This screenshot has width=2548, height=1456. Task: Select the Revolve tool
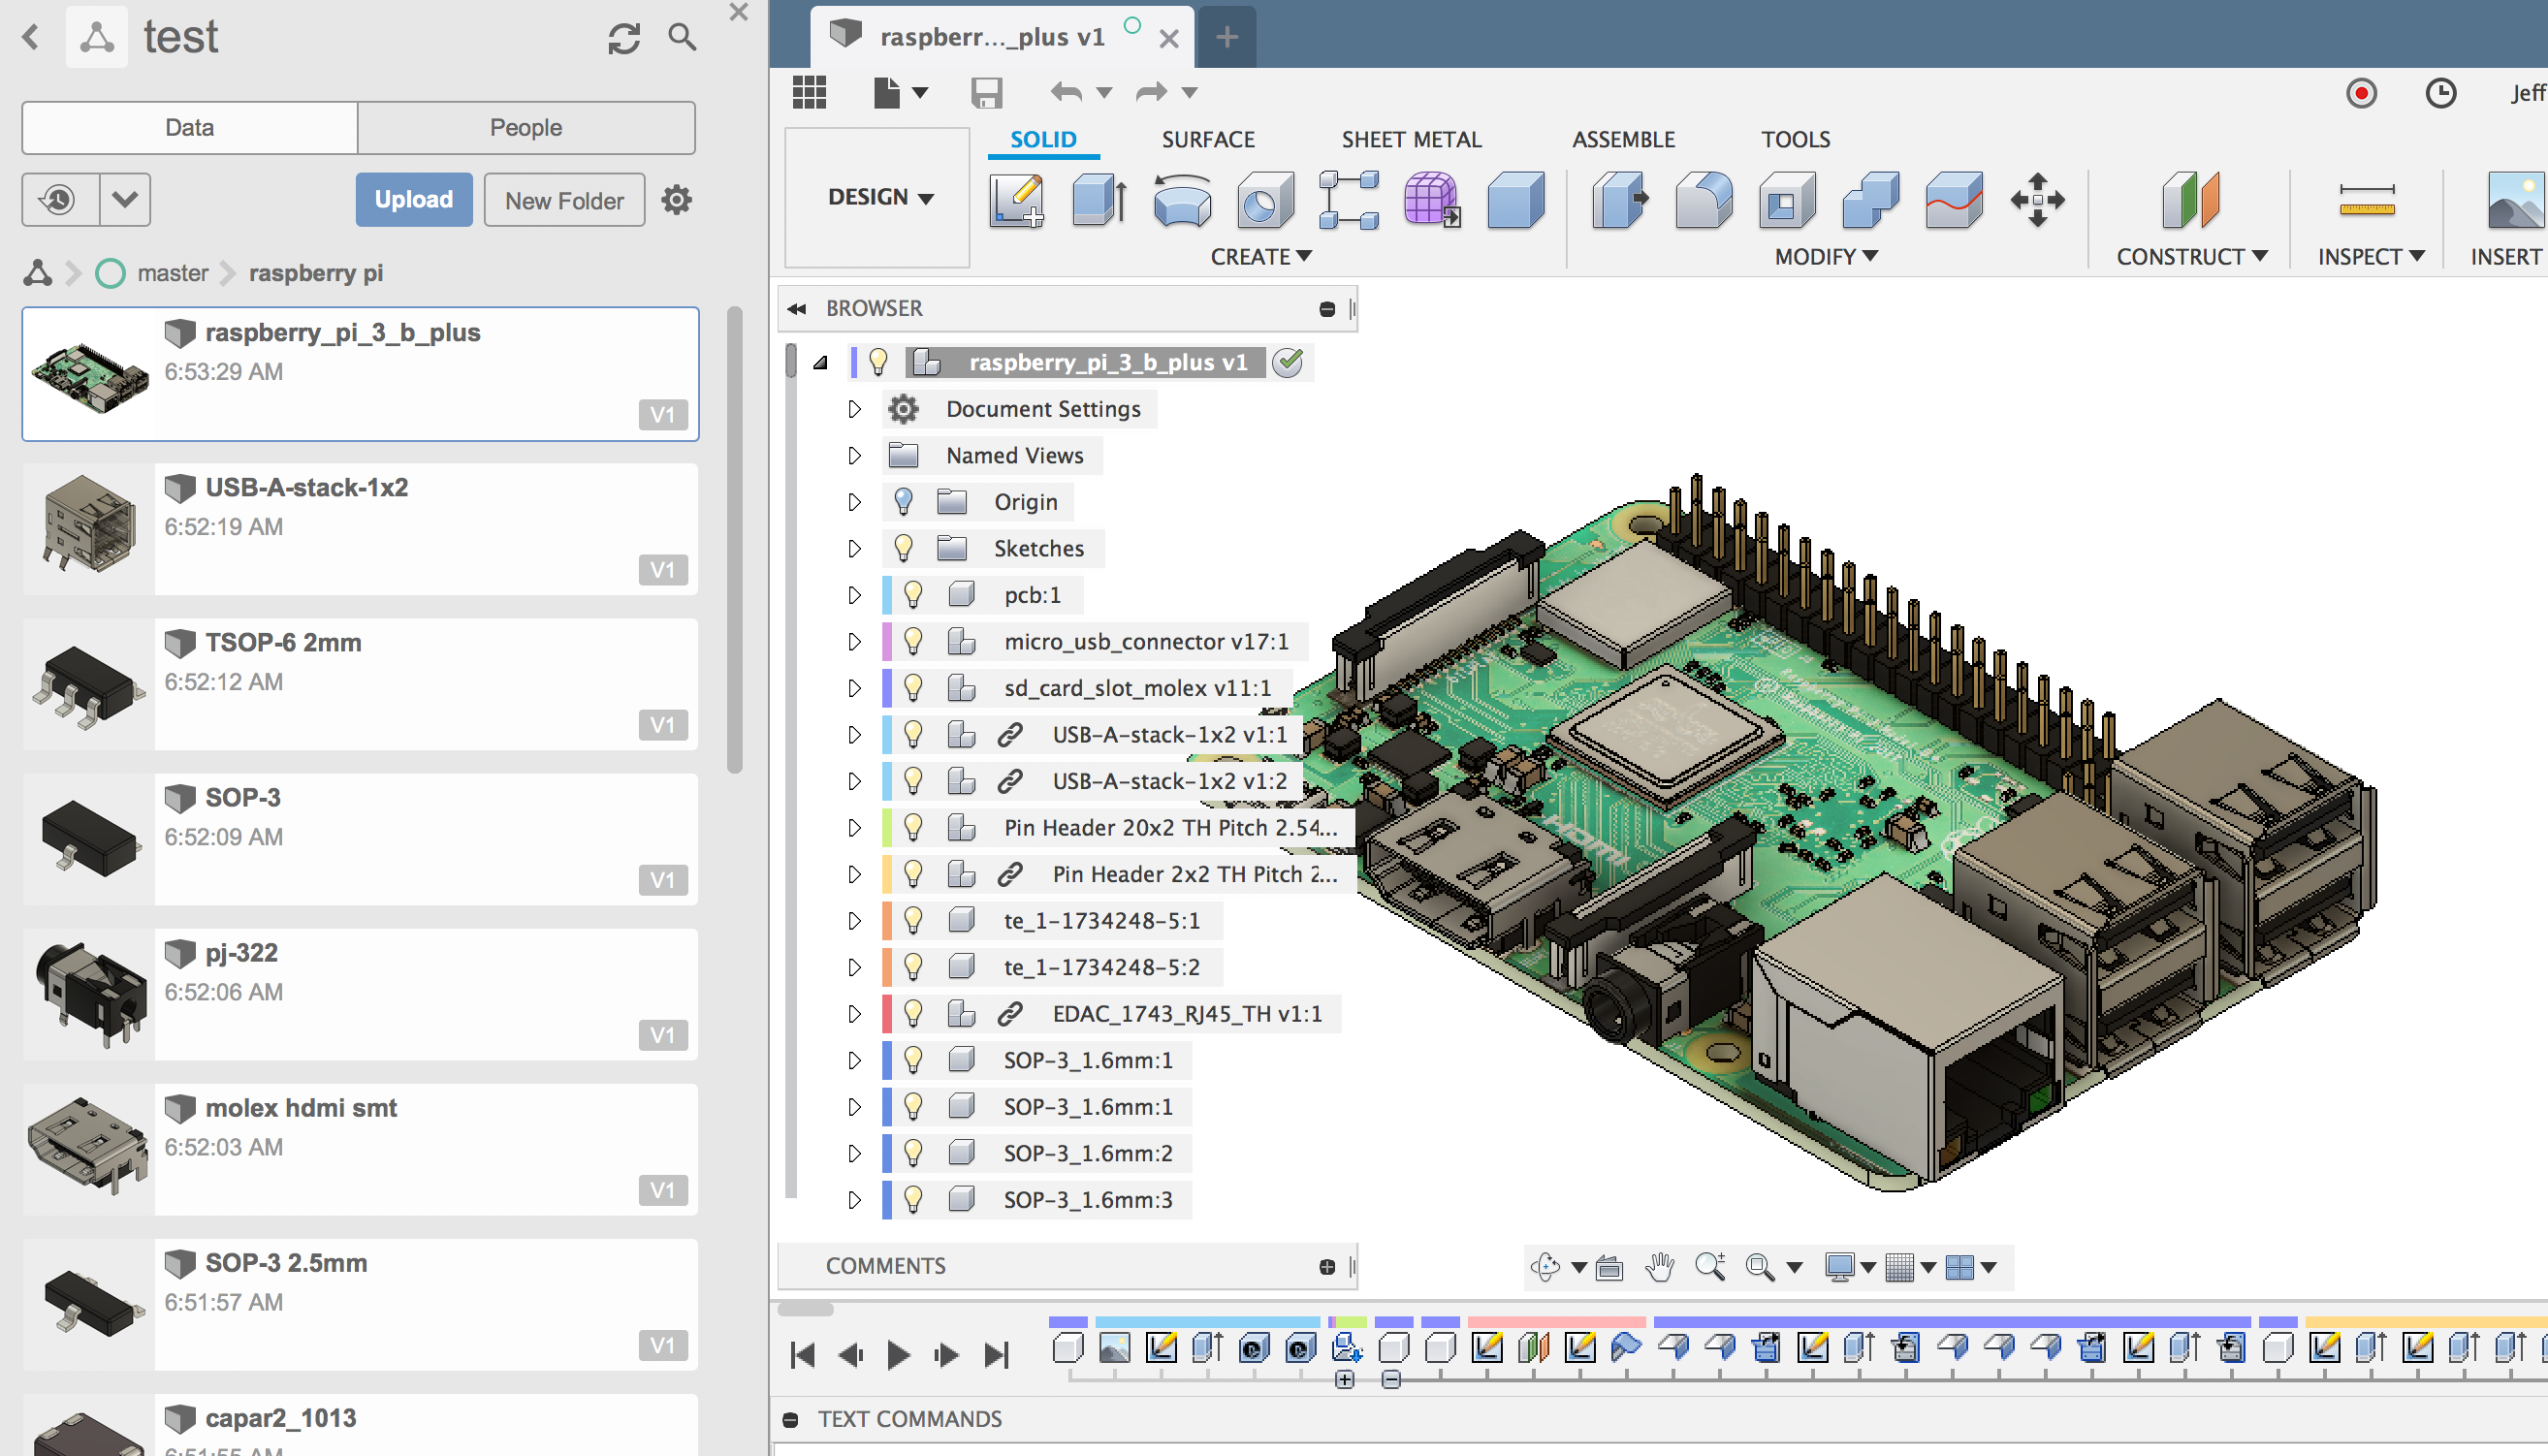click(1182, 200)
